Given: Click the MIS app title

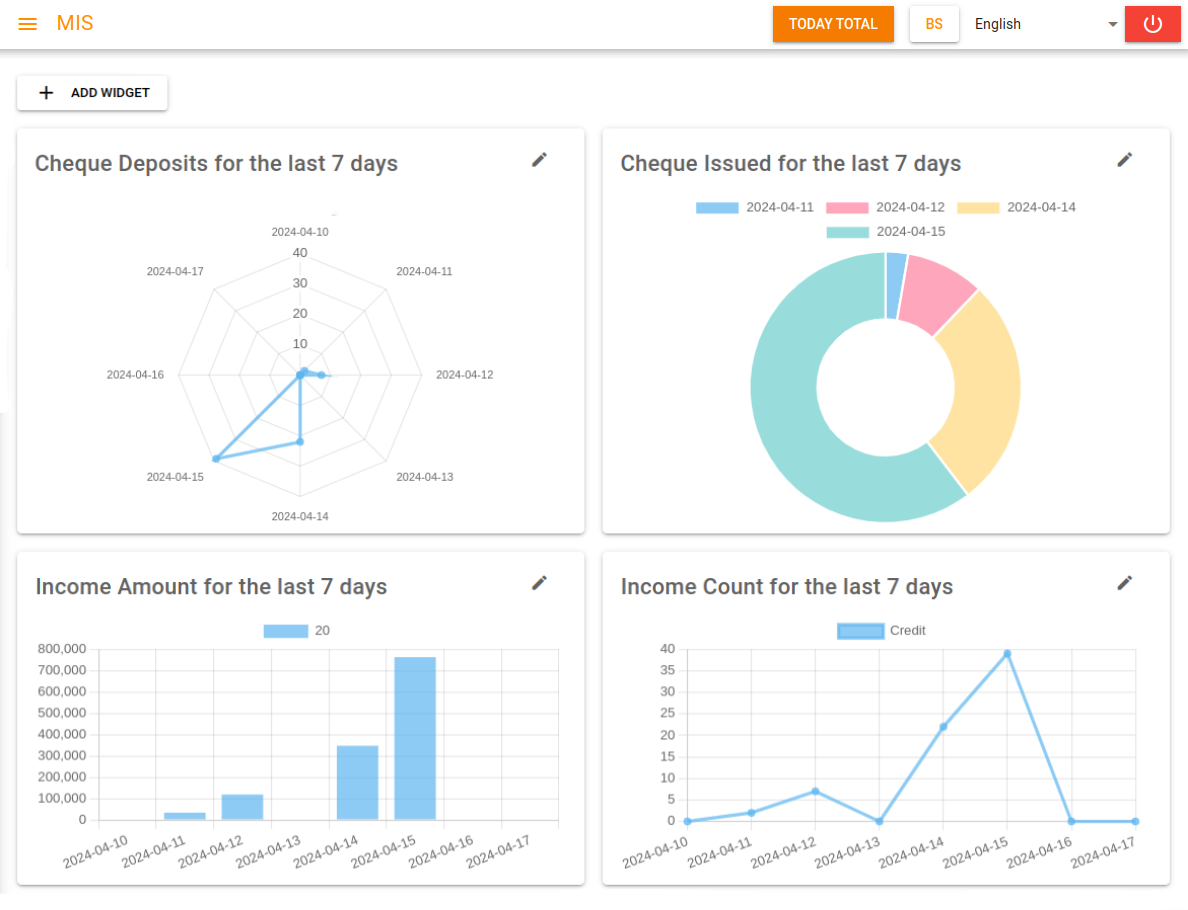Looking at the screenshot, I should pos(75,23).
